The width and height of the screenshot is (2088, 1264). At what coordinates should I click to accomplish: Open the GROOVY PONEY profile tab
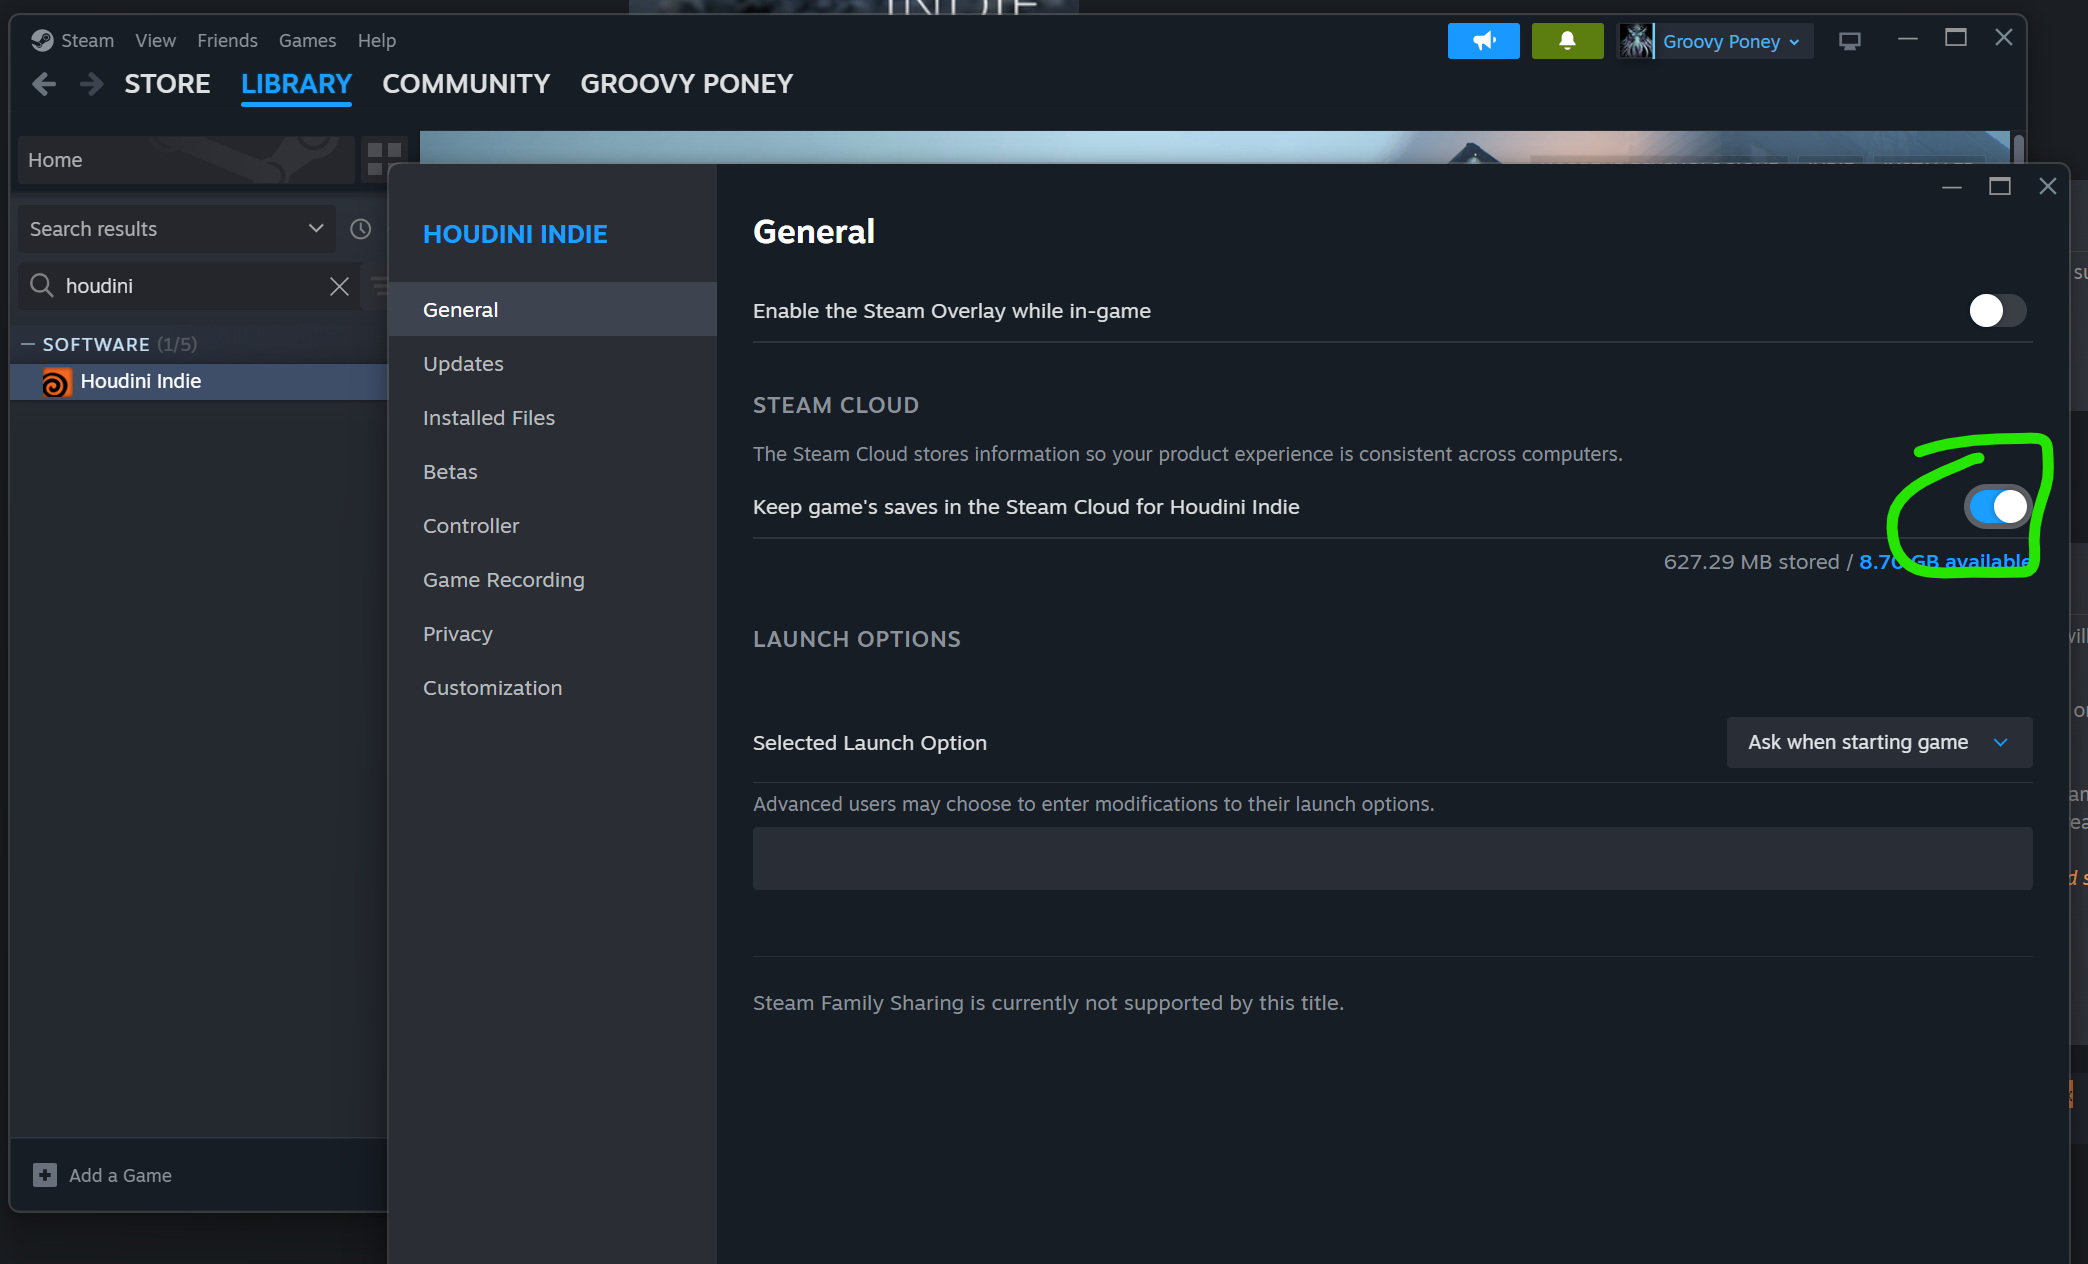[x=687, y=84]
